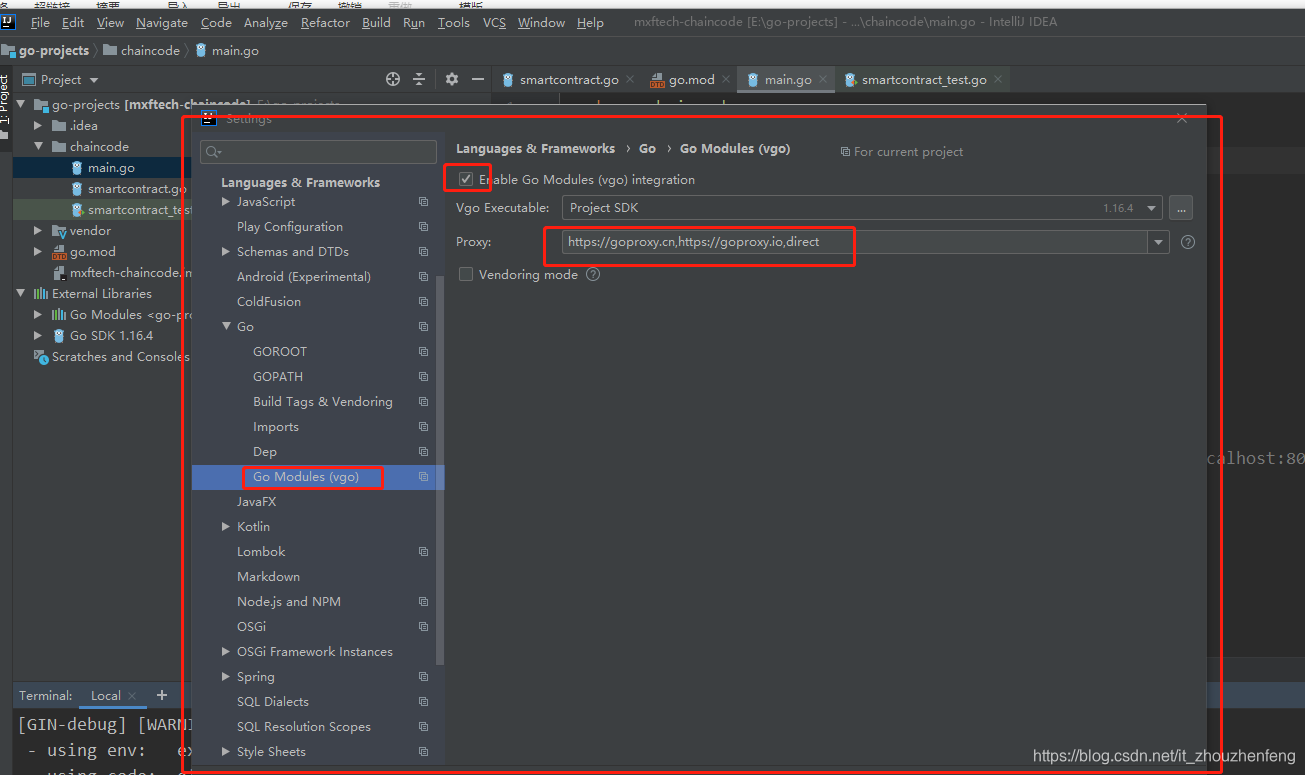Open the VCS menu

point(494,22)
